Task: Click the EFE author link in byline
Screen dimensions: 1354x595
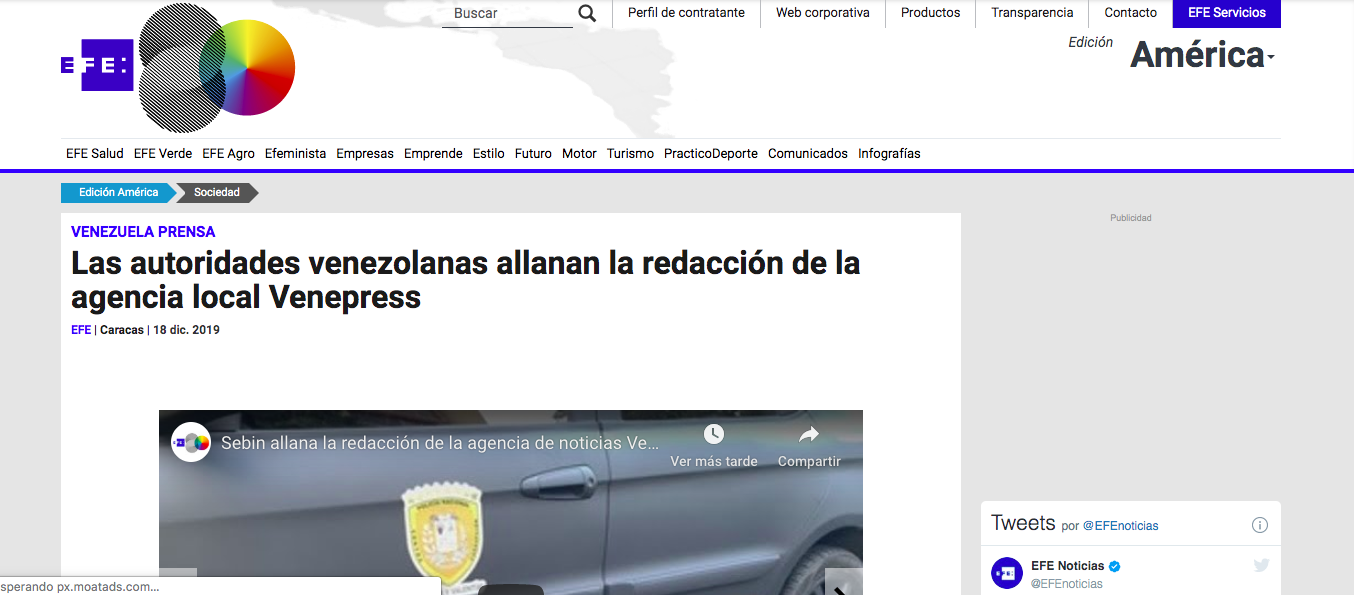Action: [x=81, y=330]
